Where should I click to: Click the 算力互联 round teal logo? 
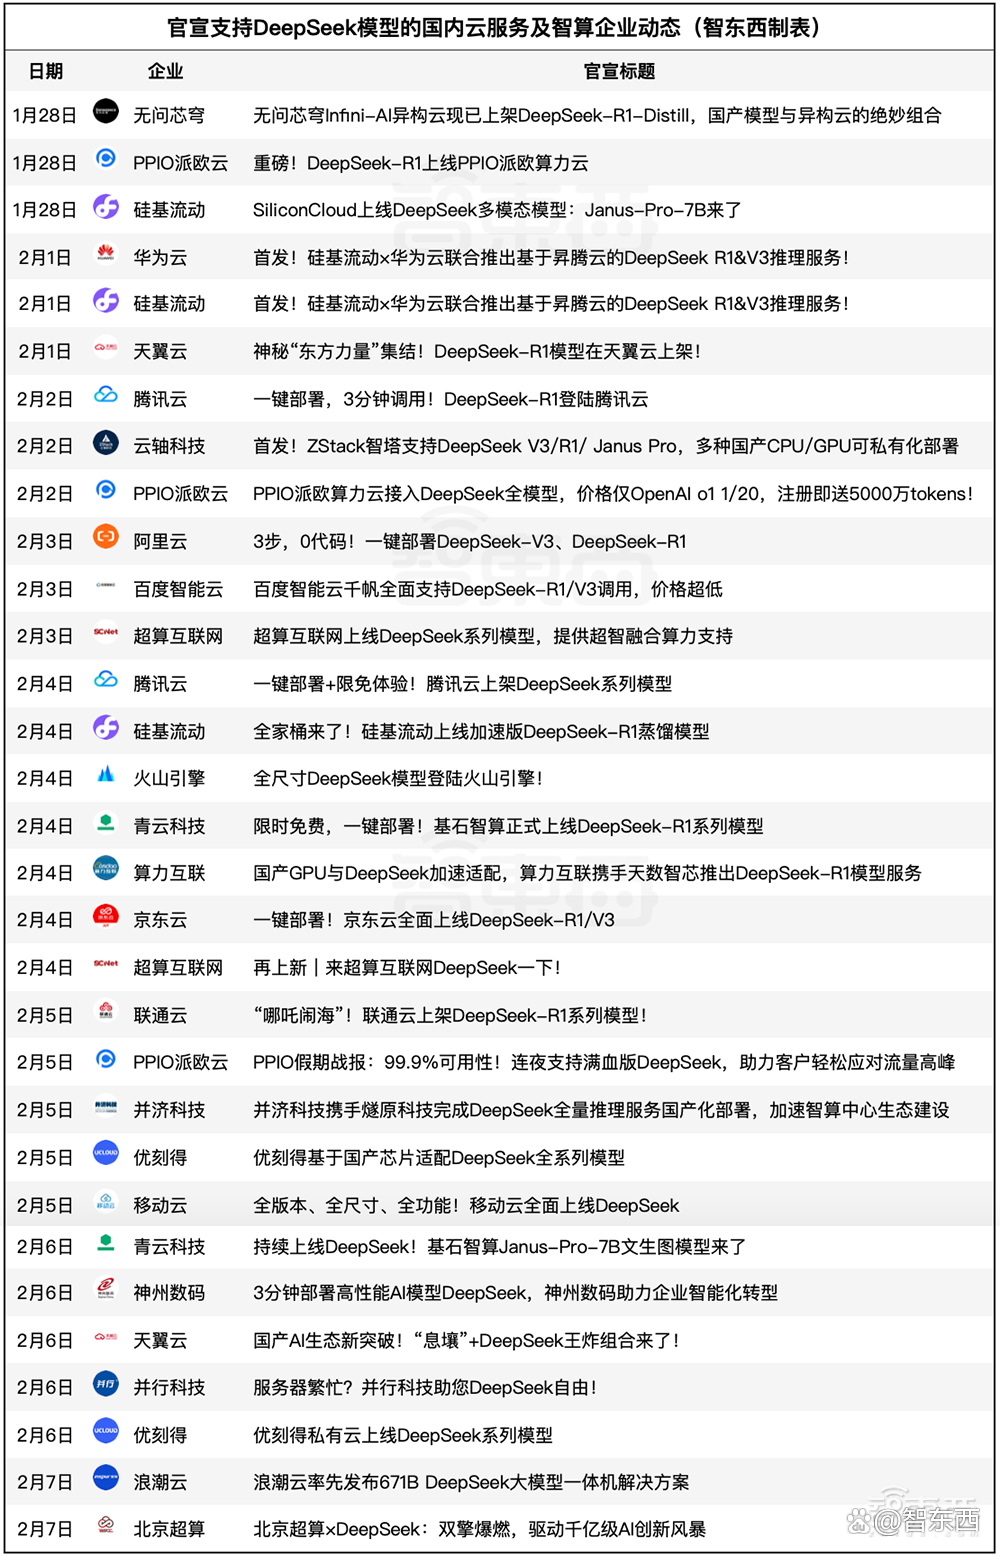[x=106, y=869]
